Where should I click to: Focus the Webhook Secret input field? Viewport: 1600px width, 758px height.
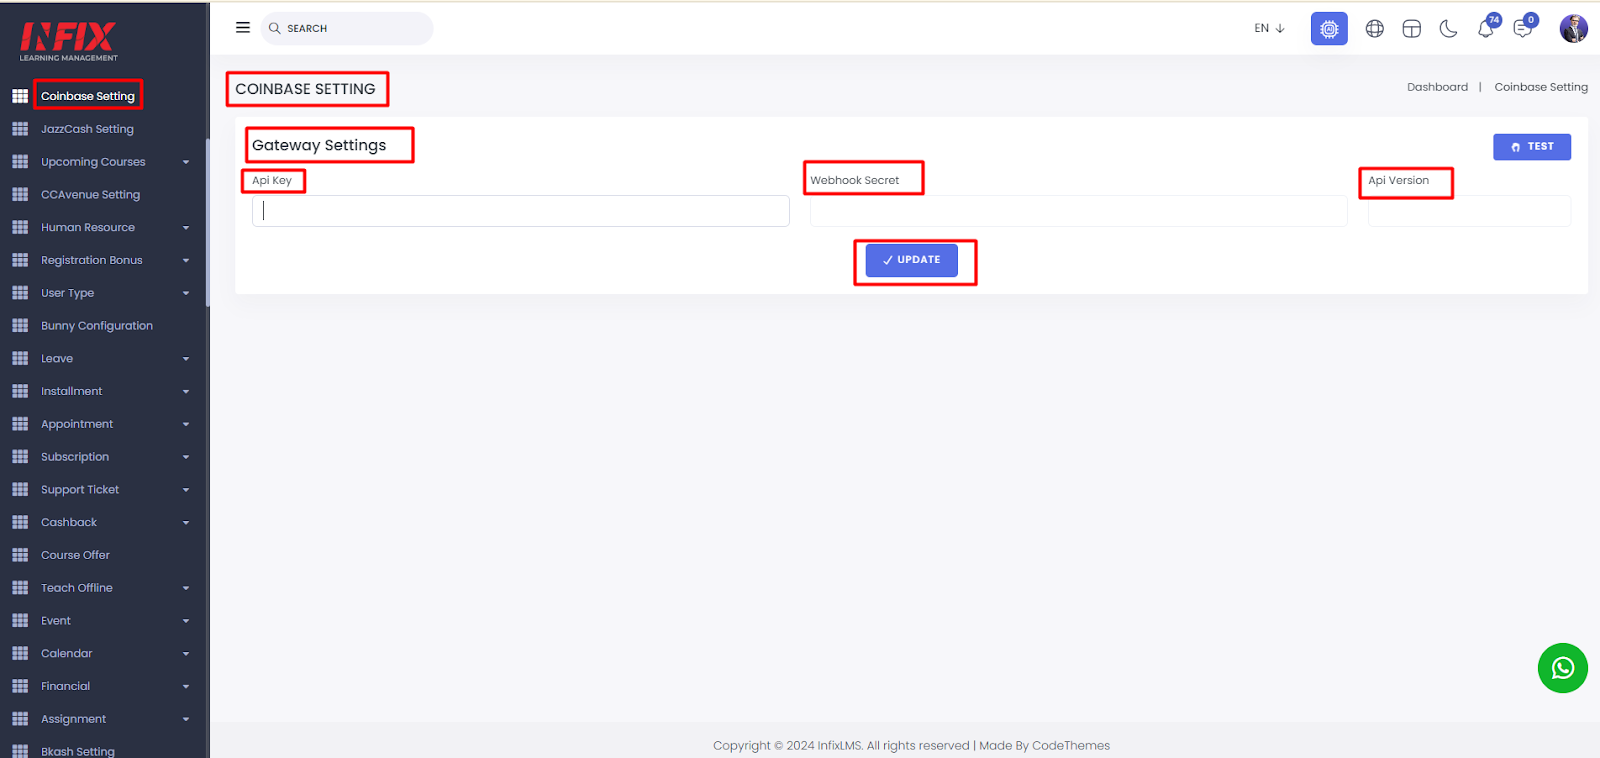pyautogui.click(x=1079, y=211)
